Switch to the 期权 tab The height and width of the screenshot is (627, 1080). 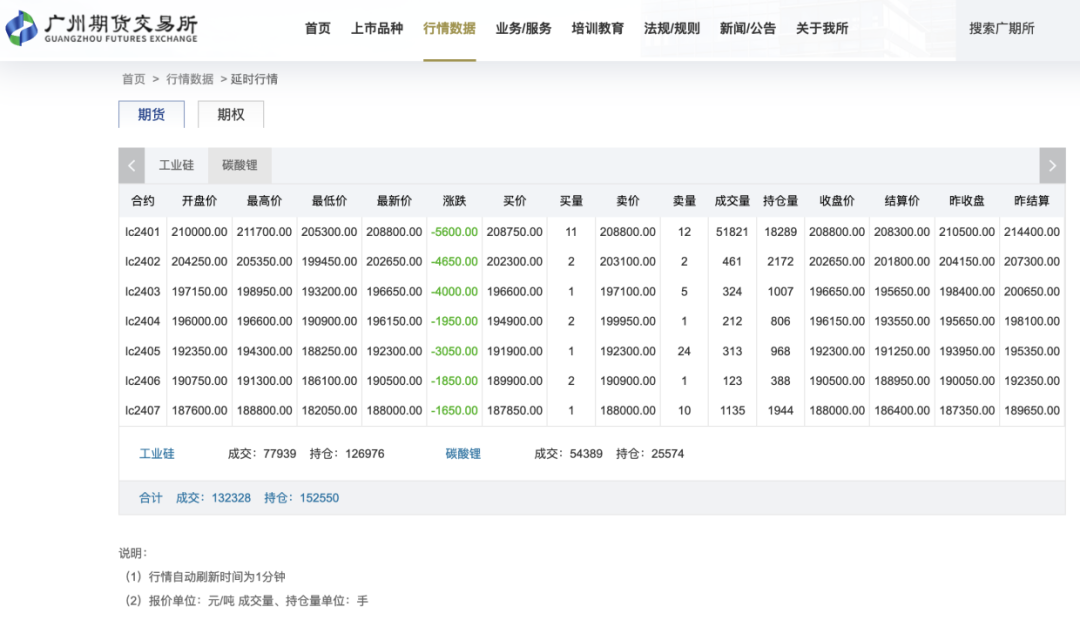231,114
